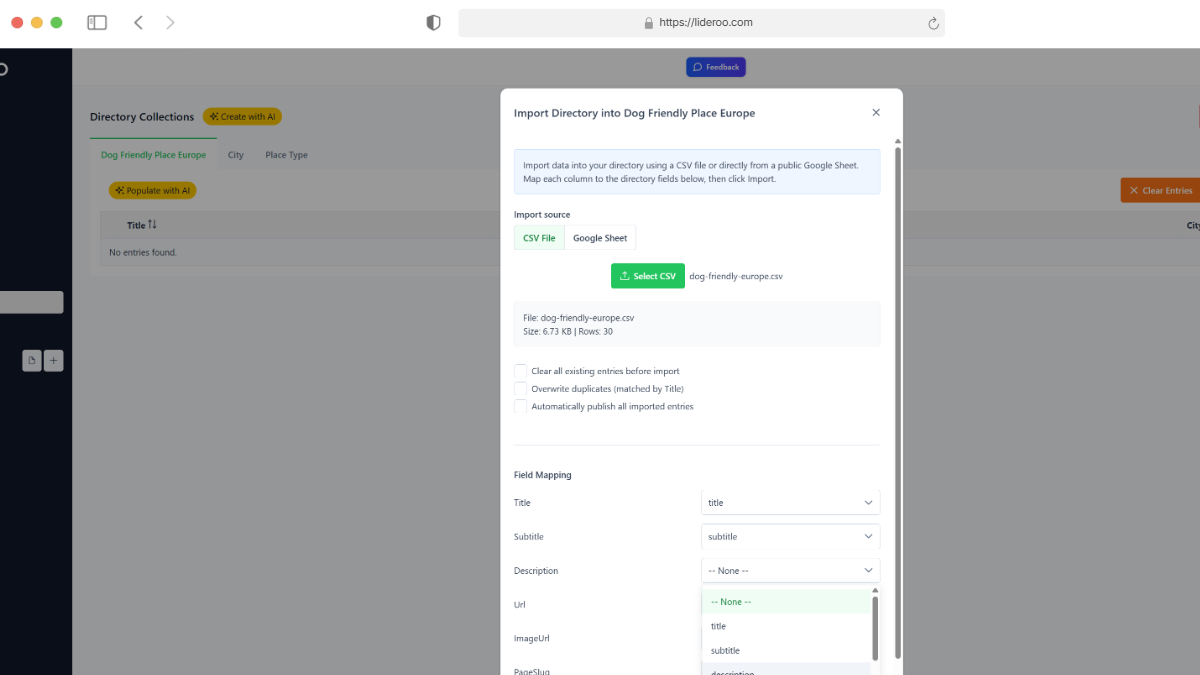Click the new page icon in the sidebar
The width and height of the screenshot is (1200, 675).
click(32, 360)
